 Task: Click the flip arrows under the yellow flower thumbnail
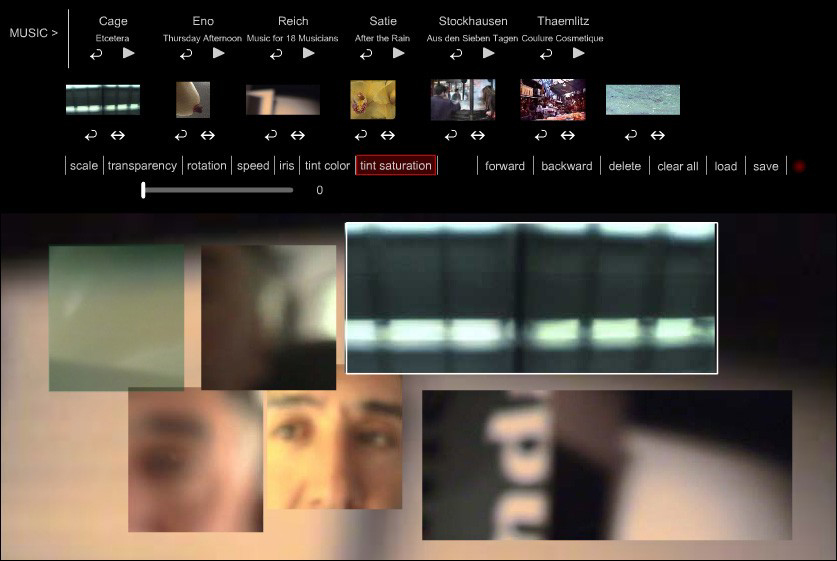(x=388, y=135)
